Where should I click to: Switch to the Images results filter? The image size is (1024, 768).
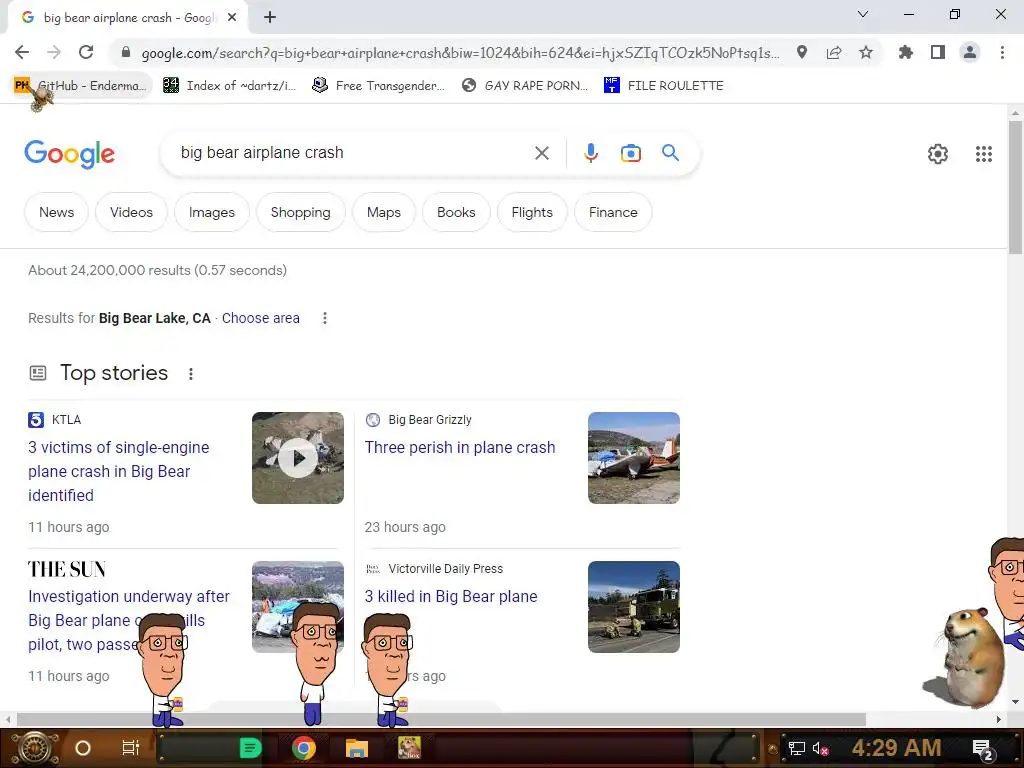[212, 212]
